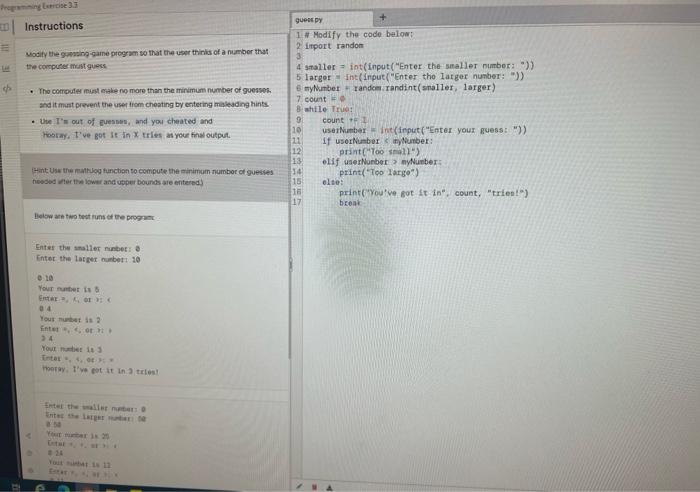Click the 'while True:' code line
The image size is (700, 492).
329,109
